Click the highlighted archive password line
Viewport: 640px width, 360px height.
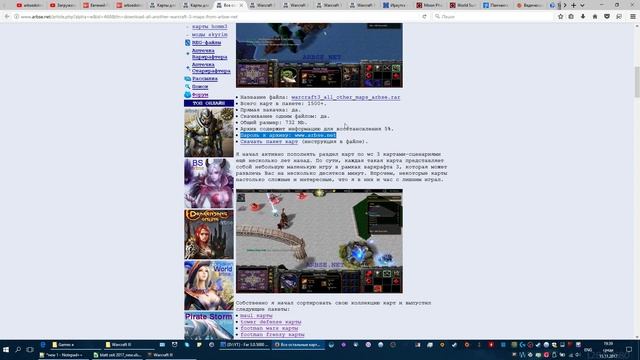click(288, 135)
